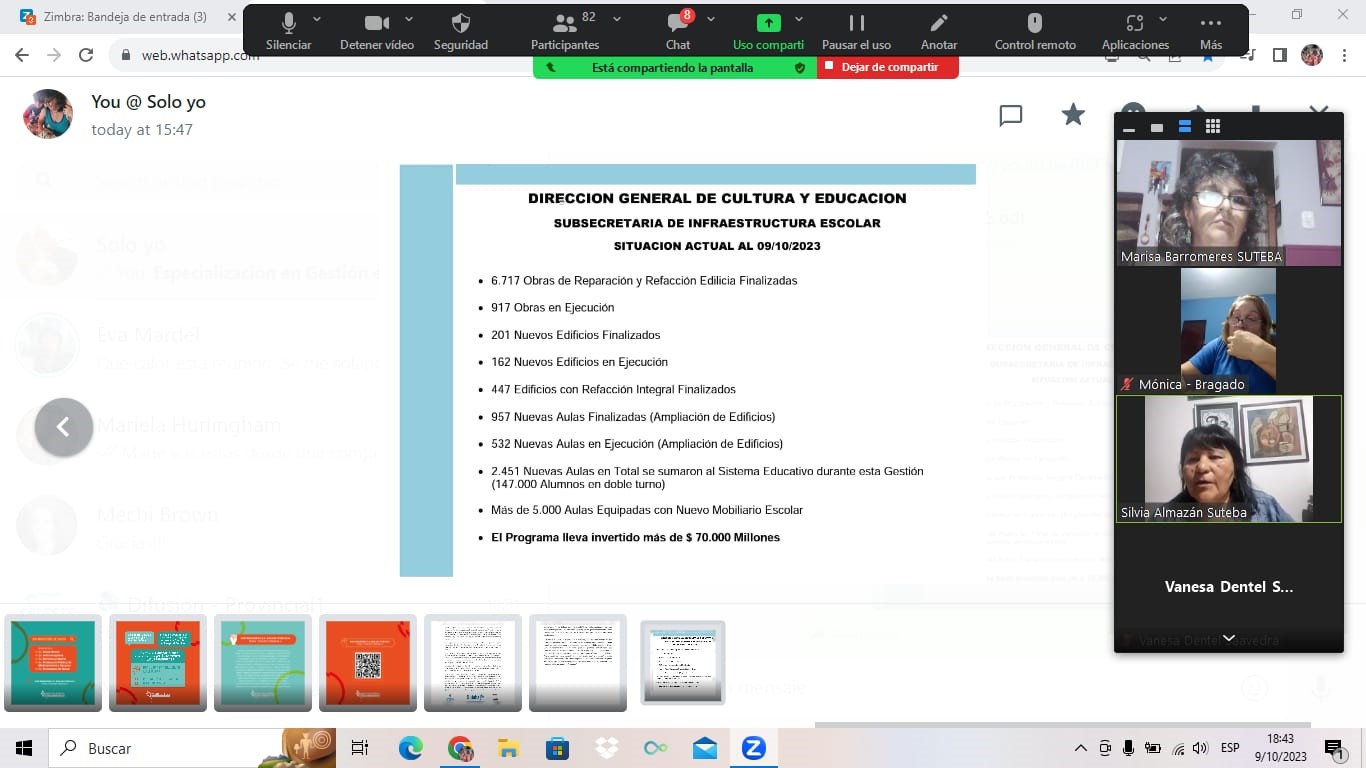
Task: Switch video panel to grid view
Action: click(x=1213, y=127)
